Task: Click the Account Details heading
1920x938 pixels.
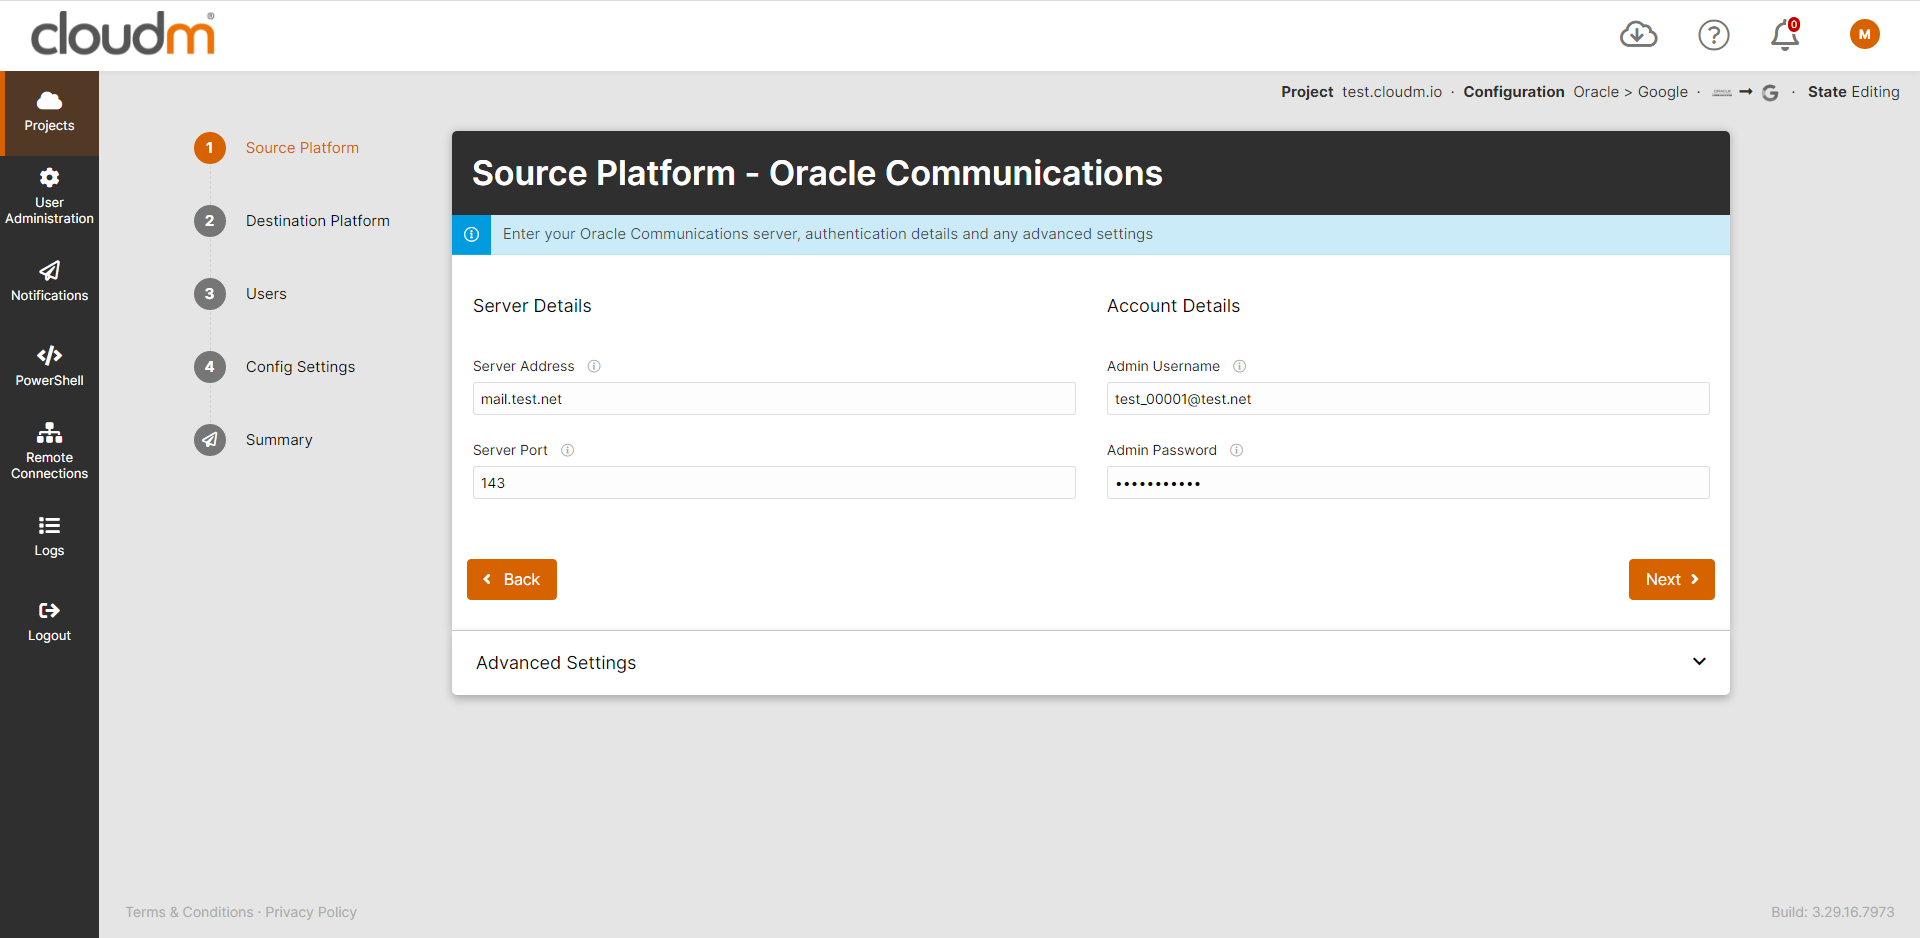Action: pyautogui.click(x=1173, y=306)
